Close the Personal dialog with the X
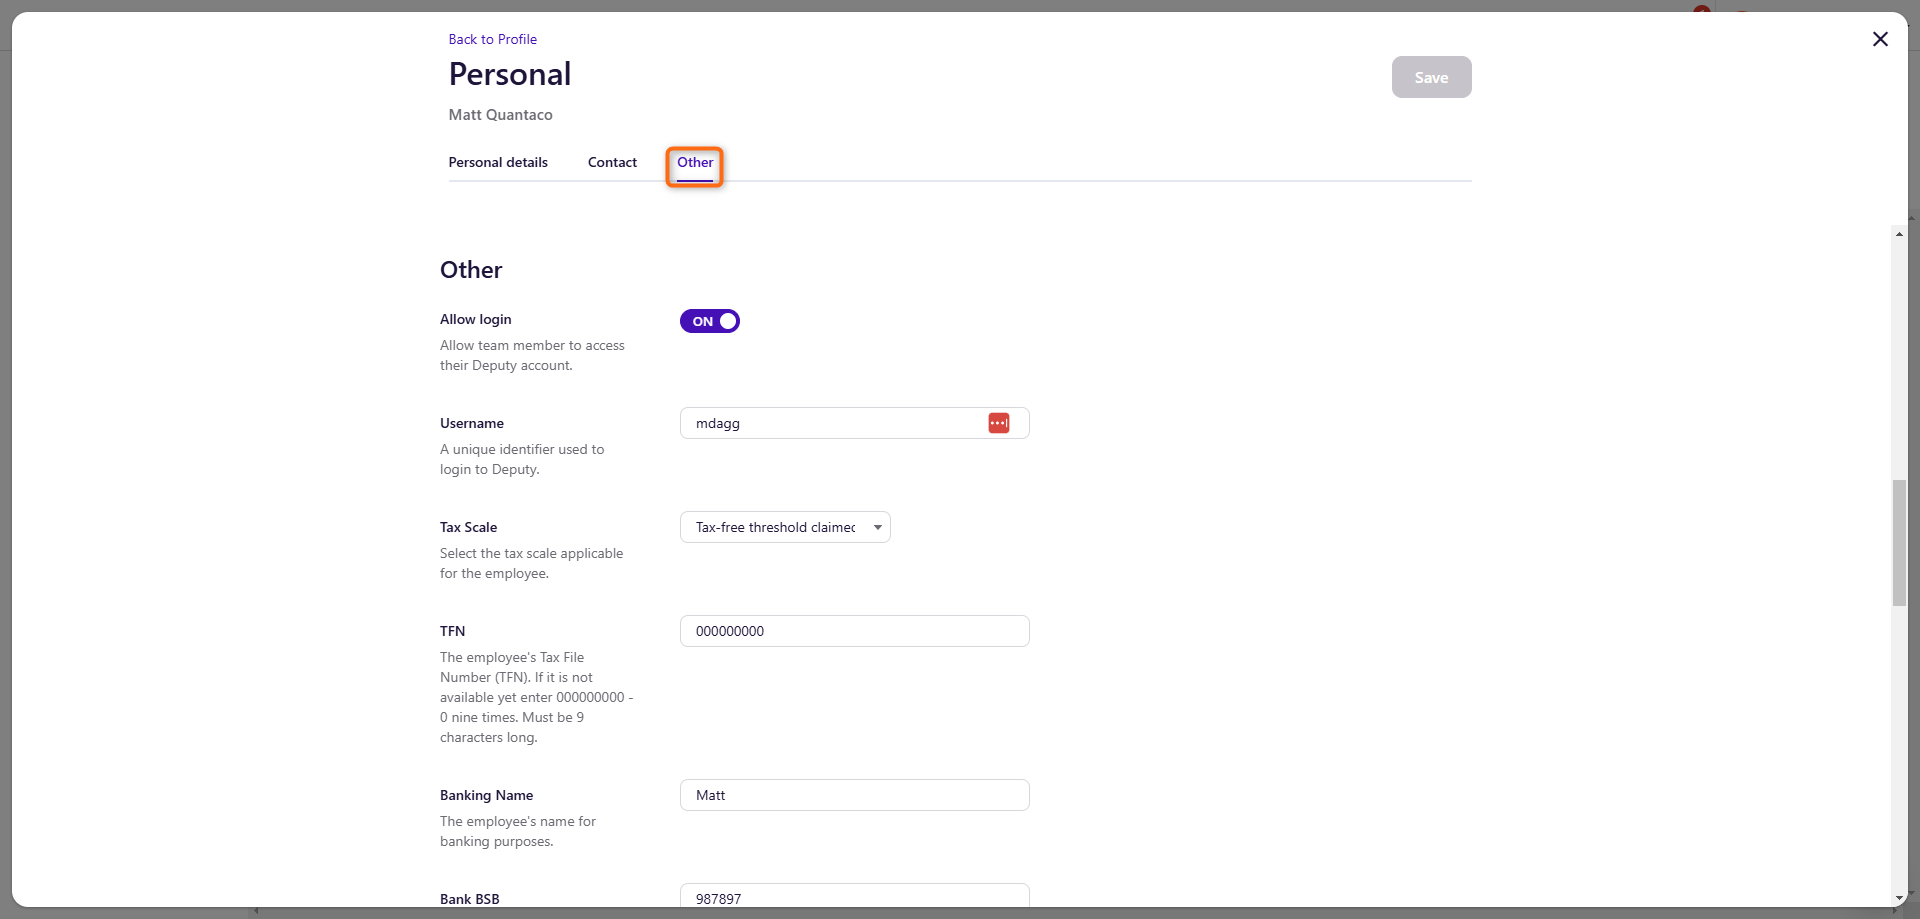This screenshot has height=919, width=1920. coord(1880,39)
